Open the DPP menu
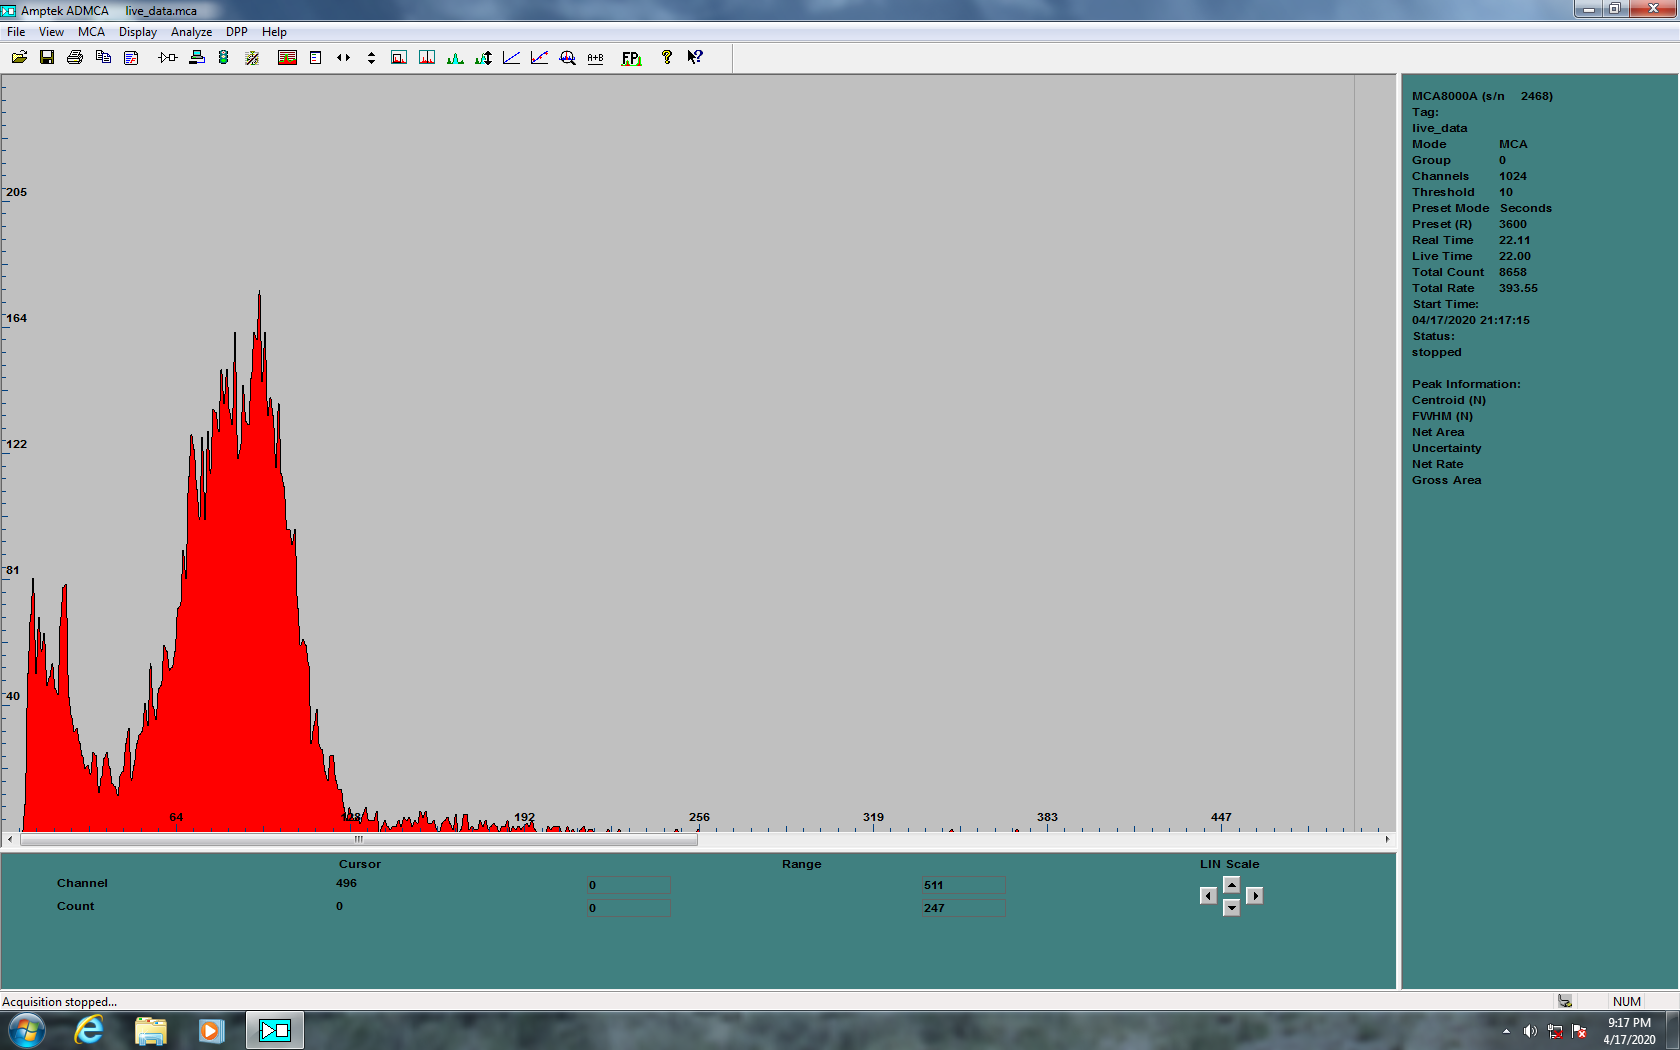 click(x=237, y=32)
